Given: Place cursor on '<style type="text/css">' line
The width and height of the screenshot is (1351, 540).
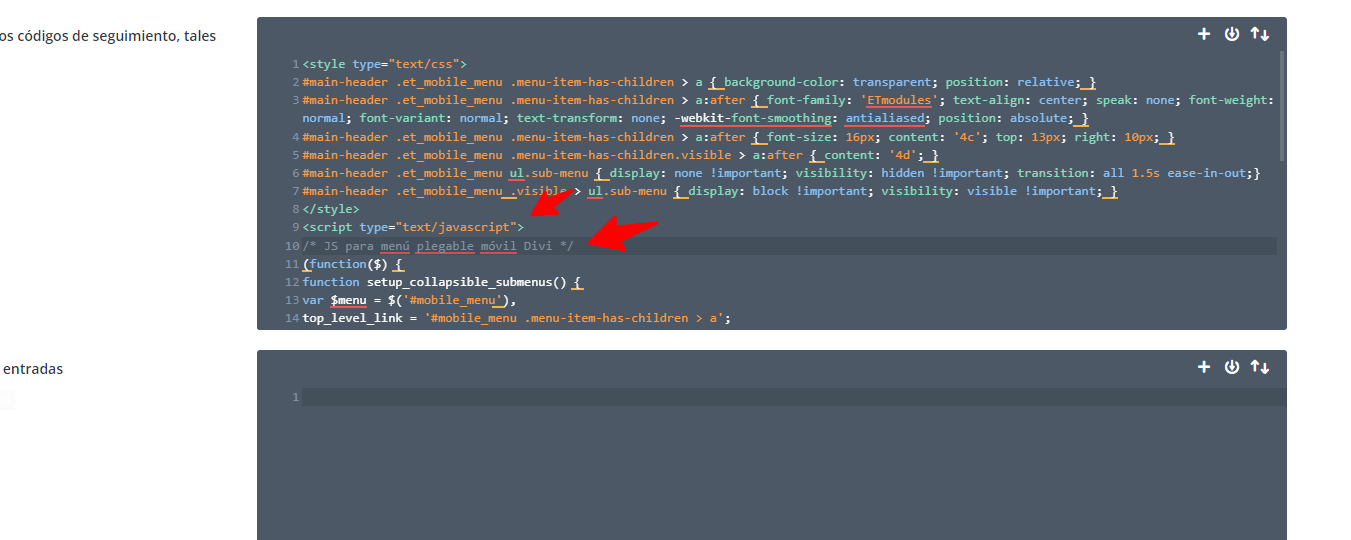Looking at the screenshot, I should pyautogui.click(x=385, y=64).
